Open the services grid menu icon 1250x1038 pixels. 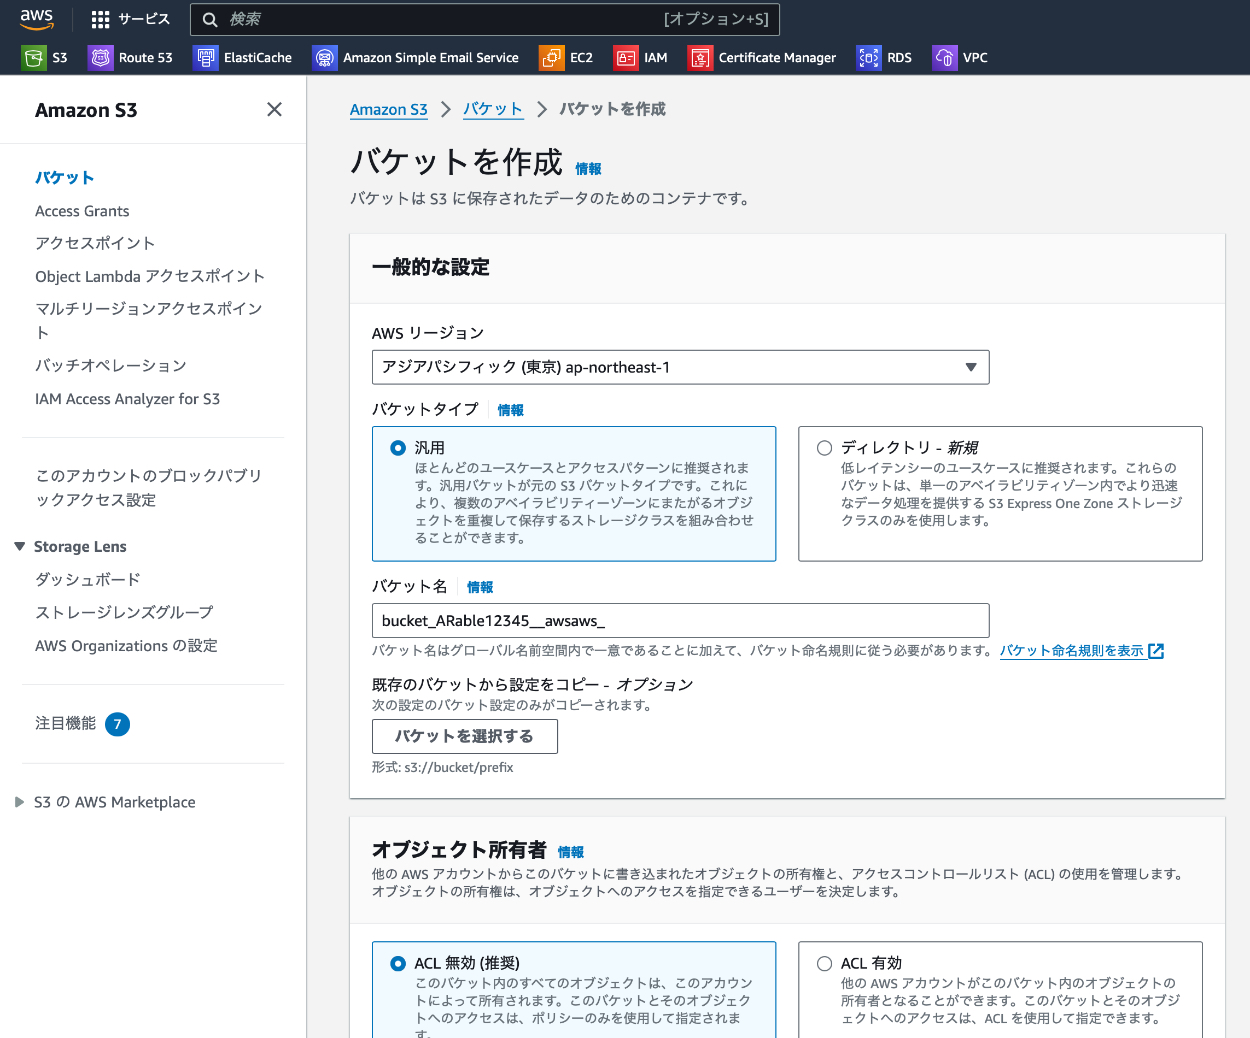100,19
